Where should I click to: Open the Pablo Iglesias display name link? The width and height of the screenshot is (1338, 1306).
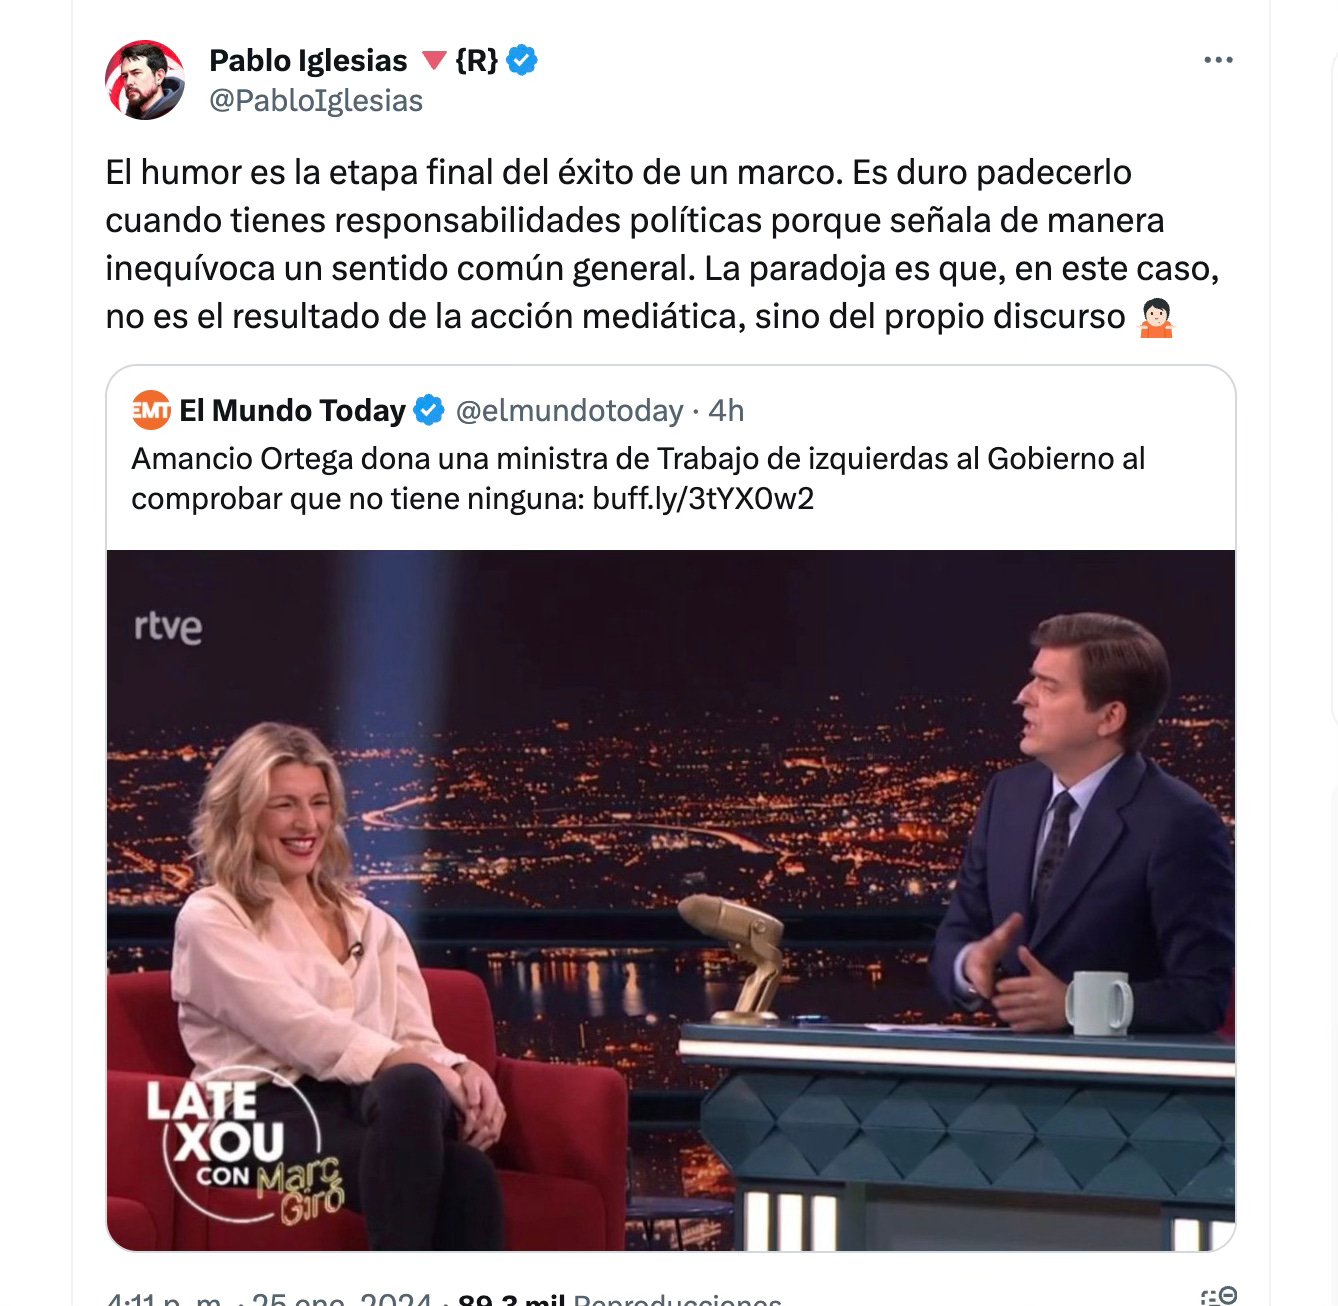308,60
